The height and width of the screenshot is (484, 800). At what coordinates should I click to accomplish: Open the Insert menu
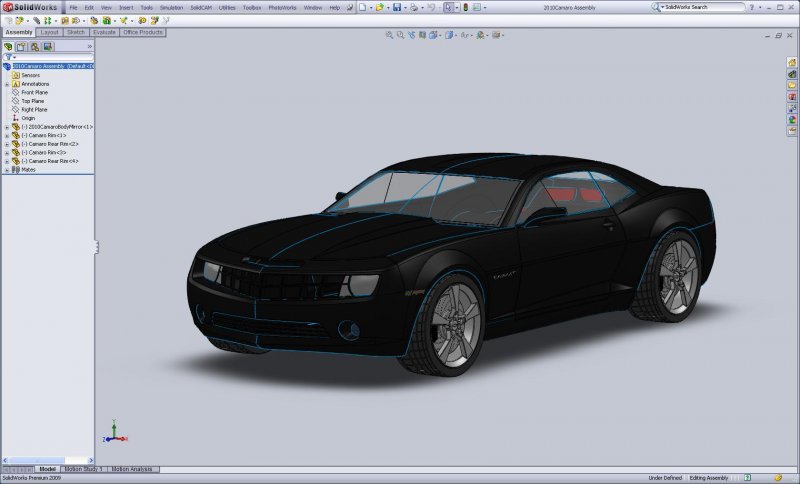pos(126,8)
